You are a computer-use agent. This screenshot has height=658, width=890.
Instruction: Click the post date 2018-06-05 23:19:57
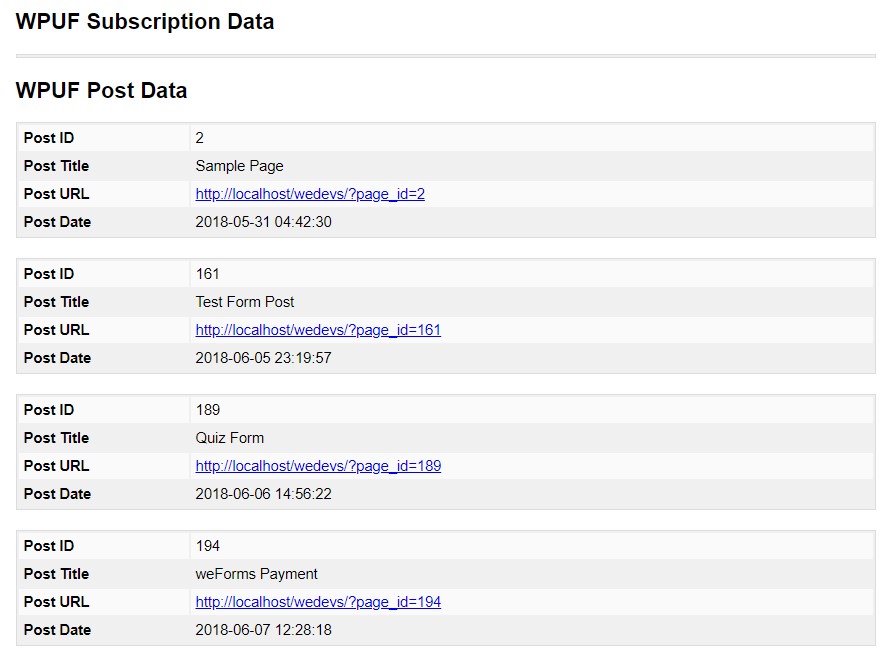[263, 358]
